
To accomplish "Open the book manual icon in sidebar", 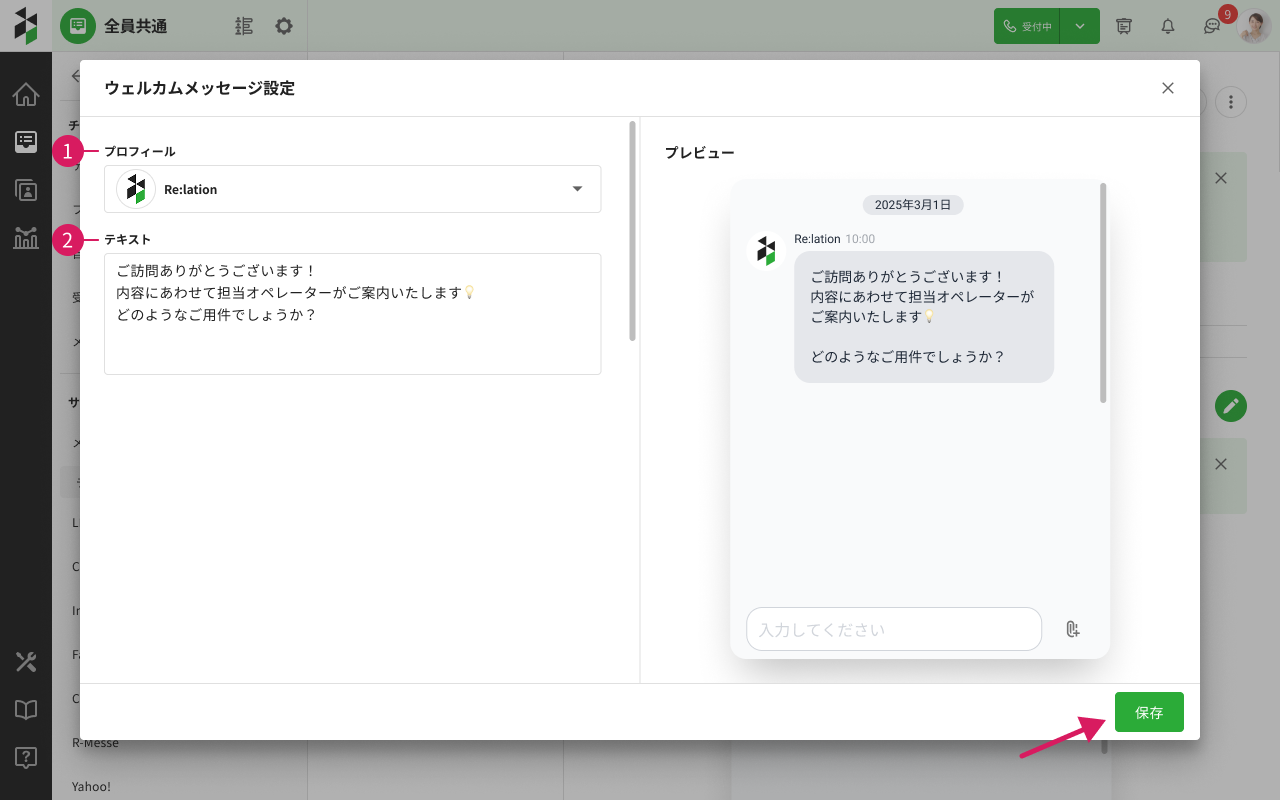I will tap(26, 710).
